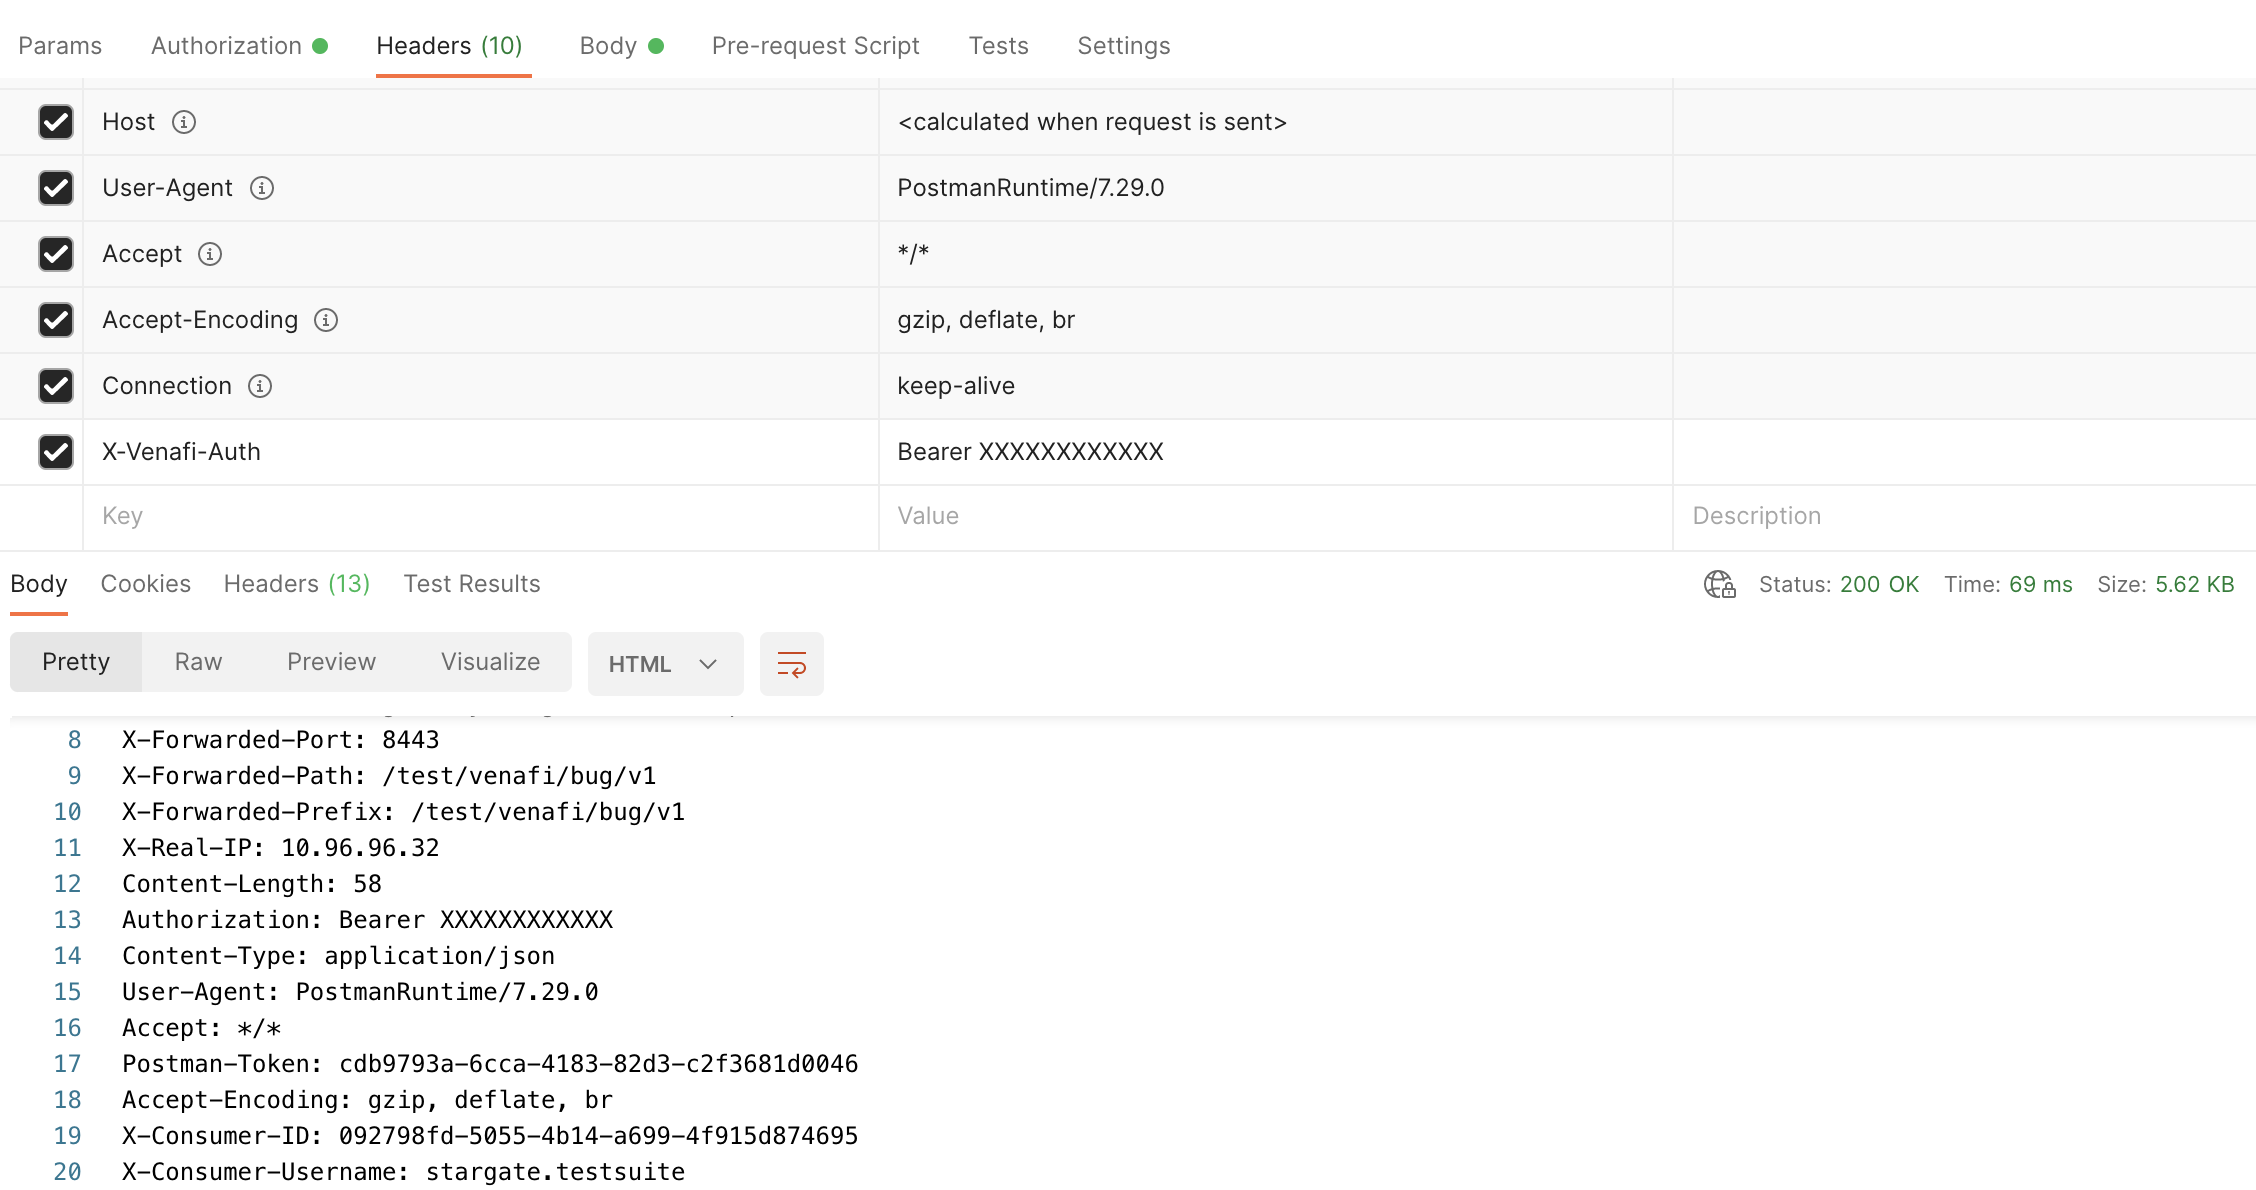2256x1190 pixels.
Task: Click the info icon beside User-Agent
Action: pos(261,188)
